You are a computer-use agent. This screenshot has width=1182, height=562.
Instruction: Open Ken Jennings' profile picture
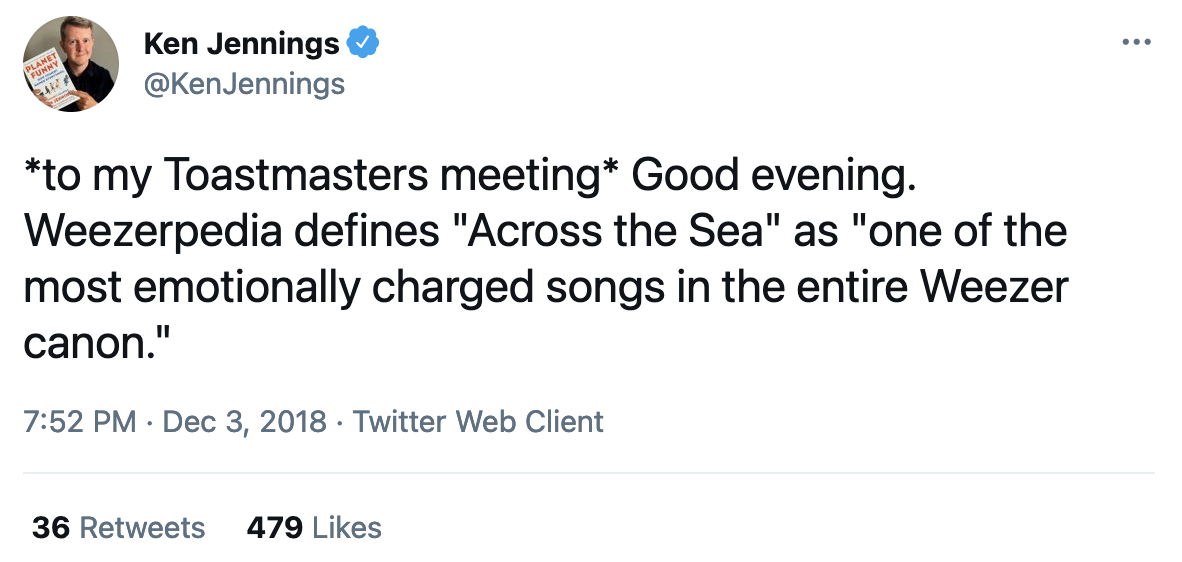pyautogui.click(x=71, y=64)
